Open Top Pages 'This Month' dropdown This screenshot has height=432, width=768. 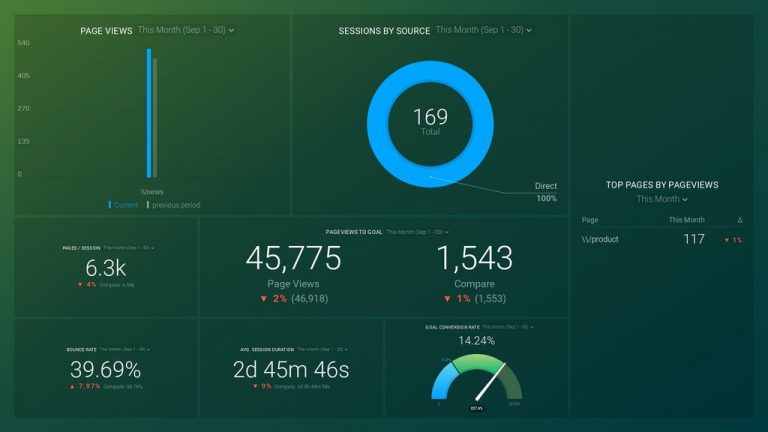(x=662, y=199)
